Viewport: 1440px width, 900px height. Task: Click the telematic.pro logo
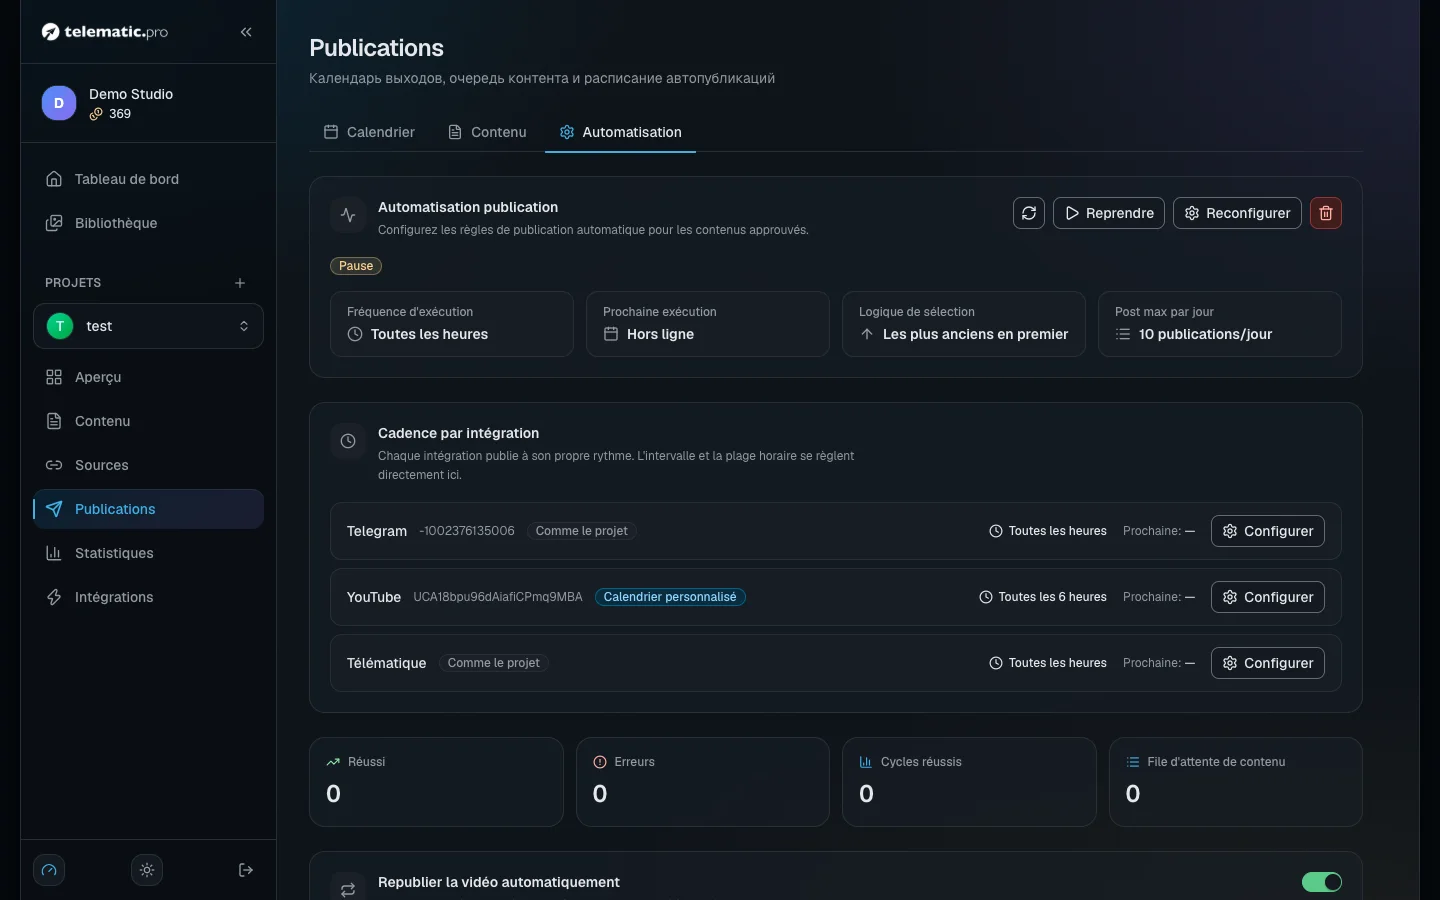coord(105,32)
